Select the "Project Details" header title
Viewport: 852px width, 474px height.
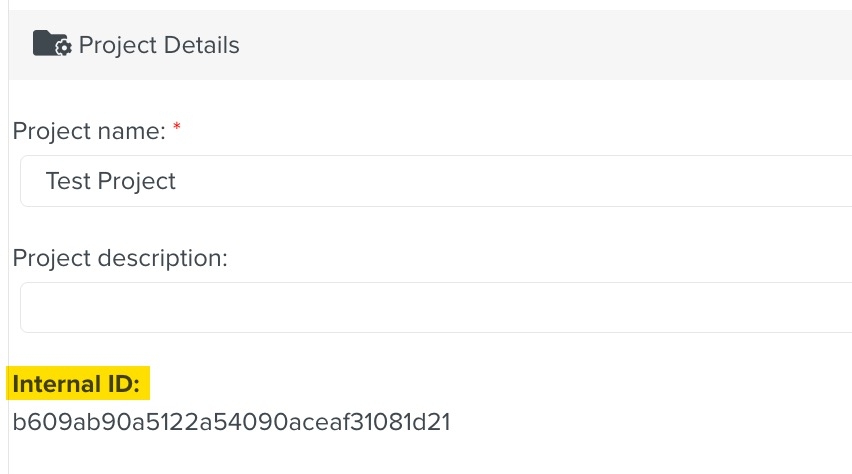(x=159, y=45)
